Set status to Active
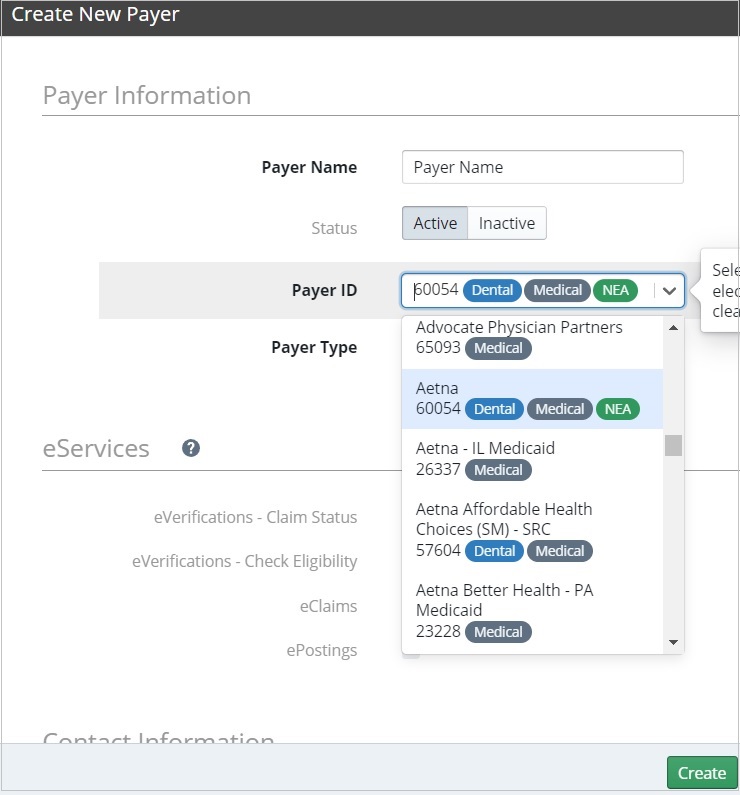740x795 pixels. coord(435,223)
